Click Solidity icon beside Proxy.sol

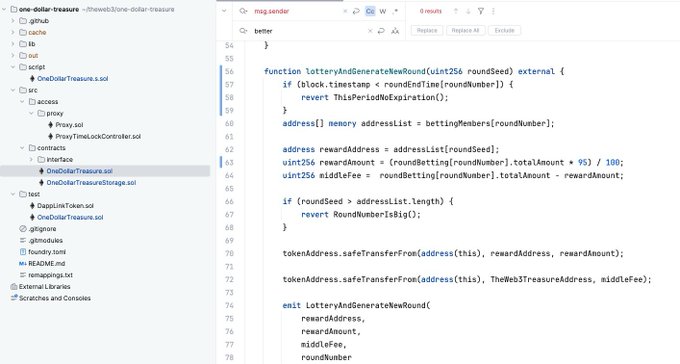click(50, 125)
